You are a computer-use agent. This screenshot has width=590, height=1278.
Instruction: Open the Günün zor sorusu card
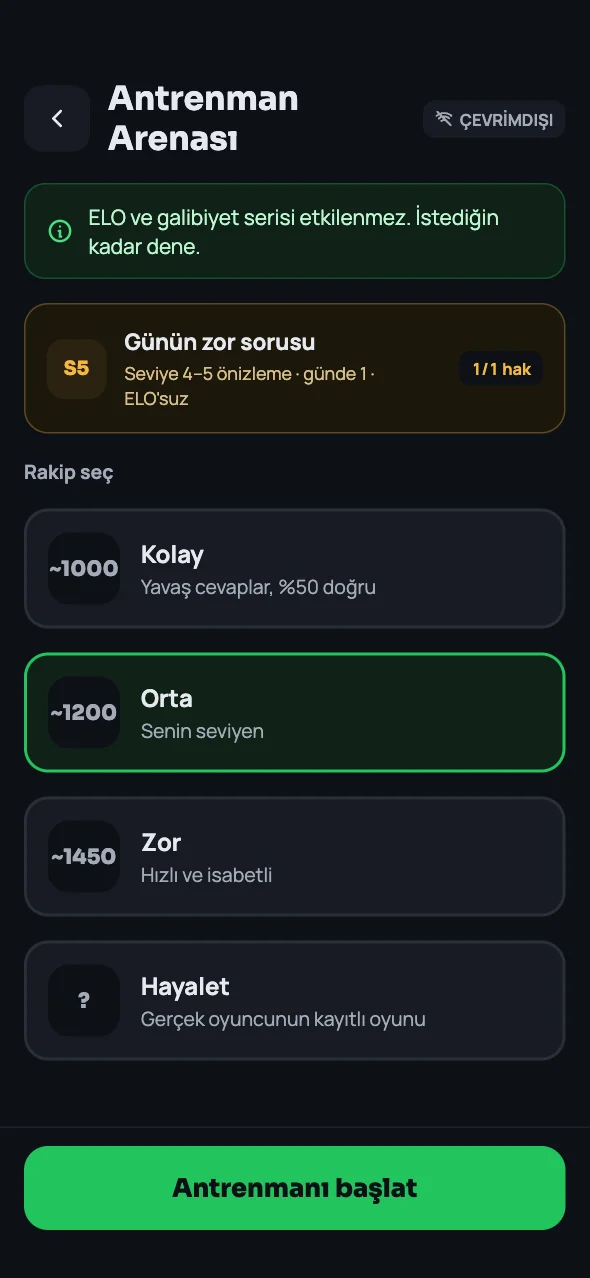coord(295,368)
